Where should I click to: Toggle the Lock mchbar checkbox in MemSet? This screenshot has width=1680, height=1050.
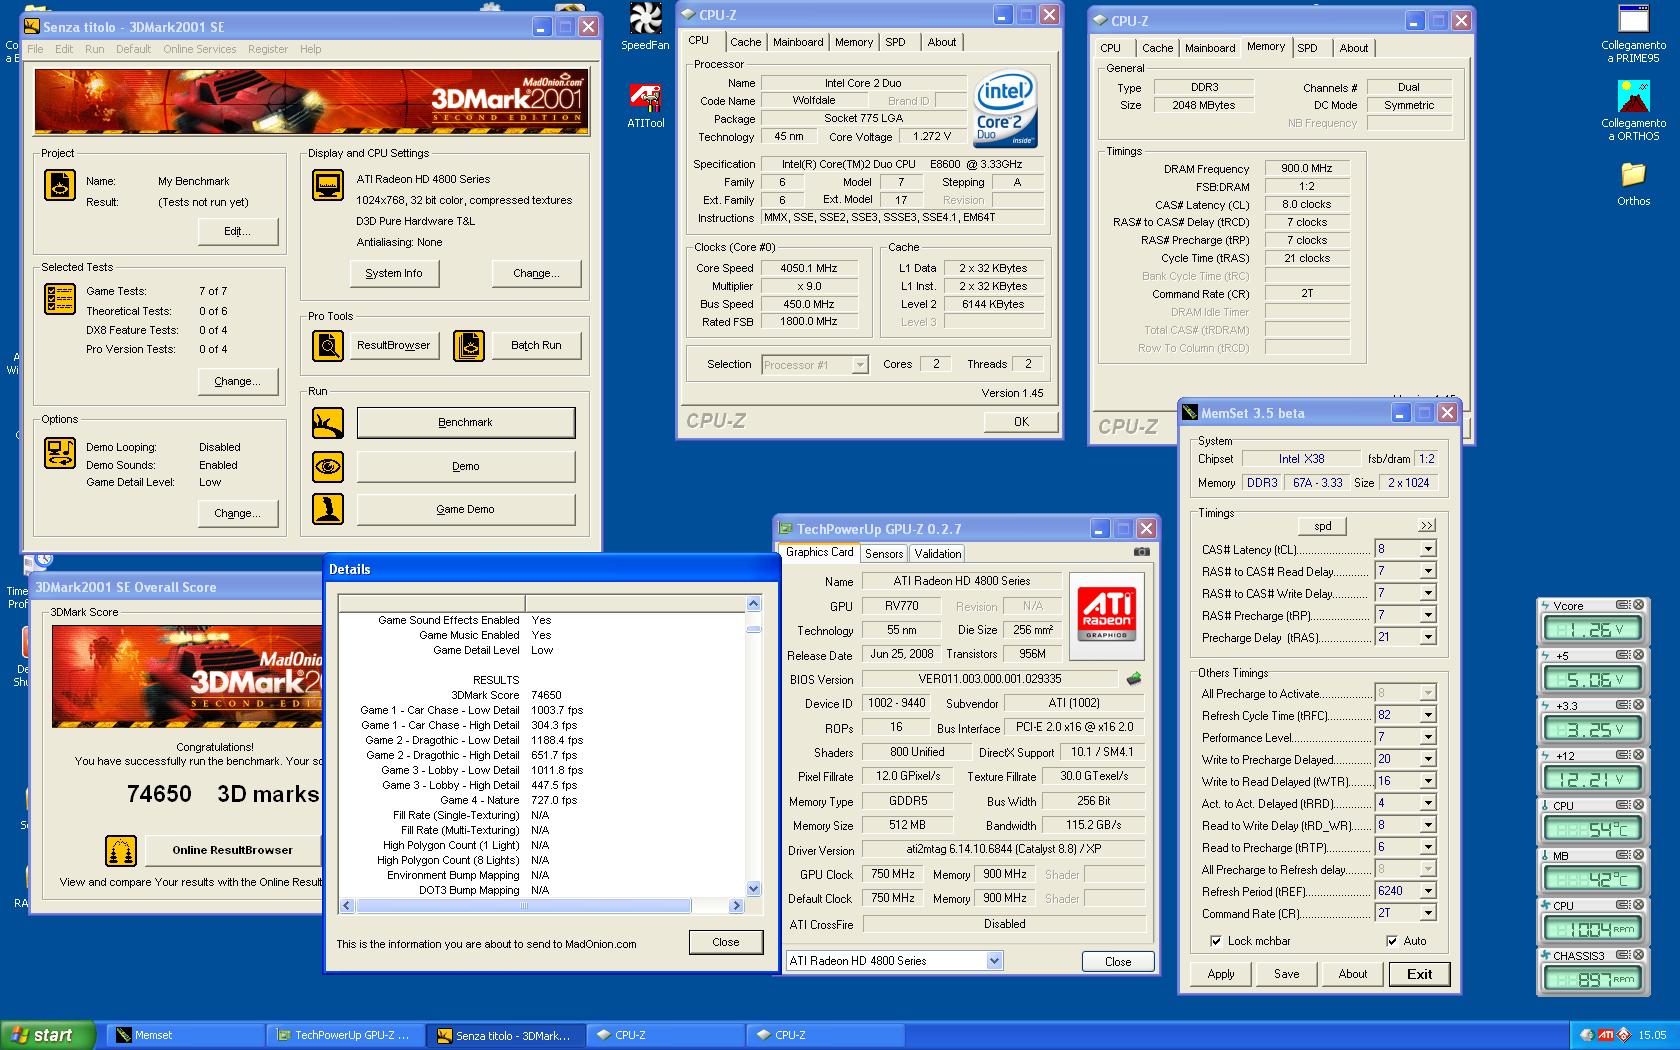coord(1216,941)
